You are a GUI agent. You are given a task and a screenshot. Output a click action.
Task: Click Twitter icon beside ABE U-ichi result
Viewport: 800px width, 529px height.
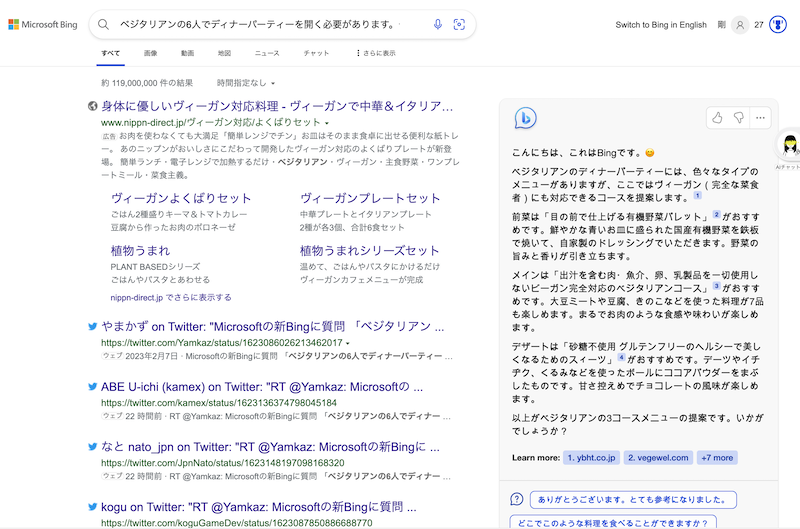tap(92, 387)
